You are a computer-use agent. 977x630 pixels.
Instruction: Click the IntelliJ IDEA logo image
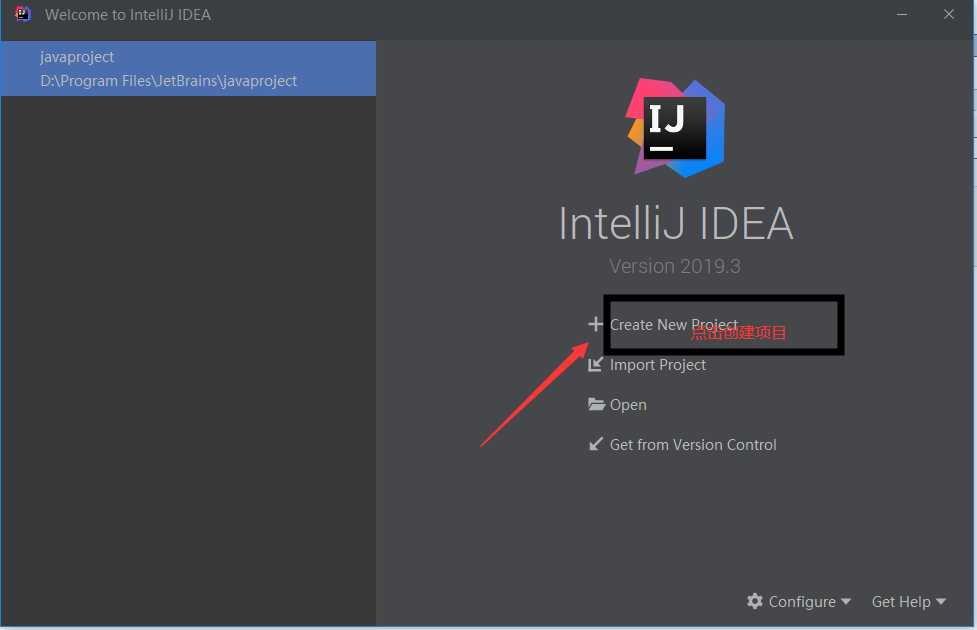pos(675,128)
